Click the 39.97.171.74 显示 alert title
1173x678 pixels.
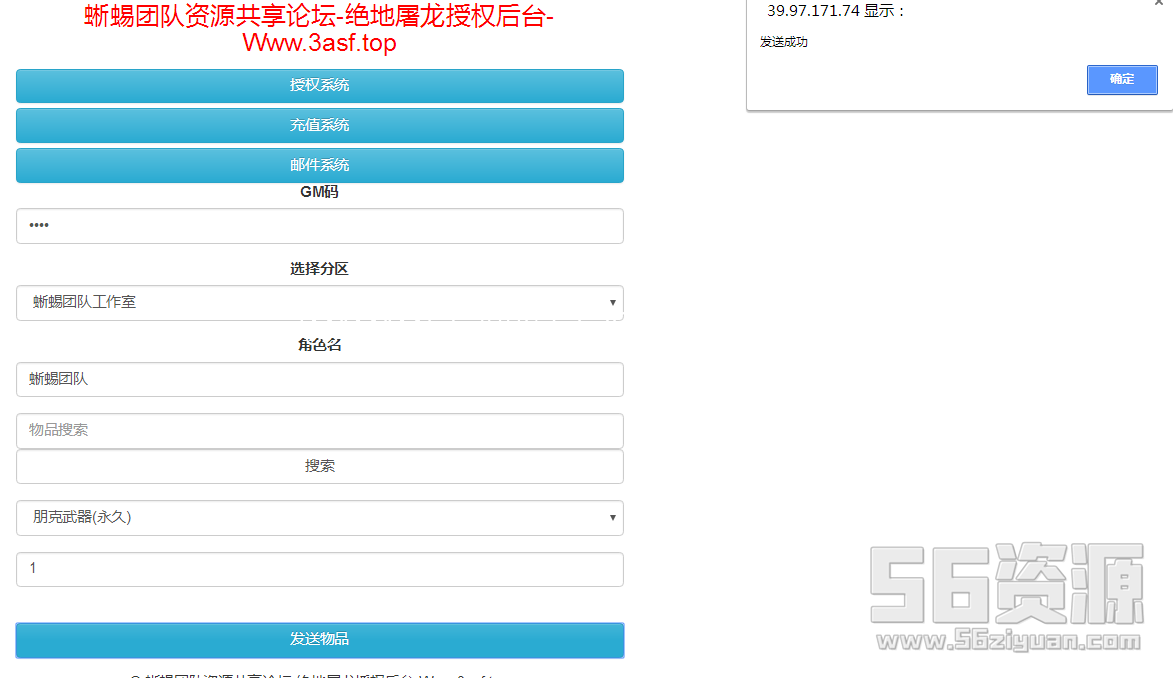click(x=835, y=11)
